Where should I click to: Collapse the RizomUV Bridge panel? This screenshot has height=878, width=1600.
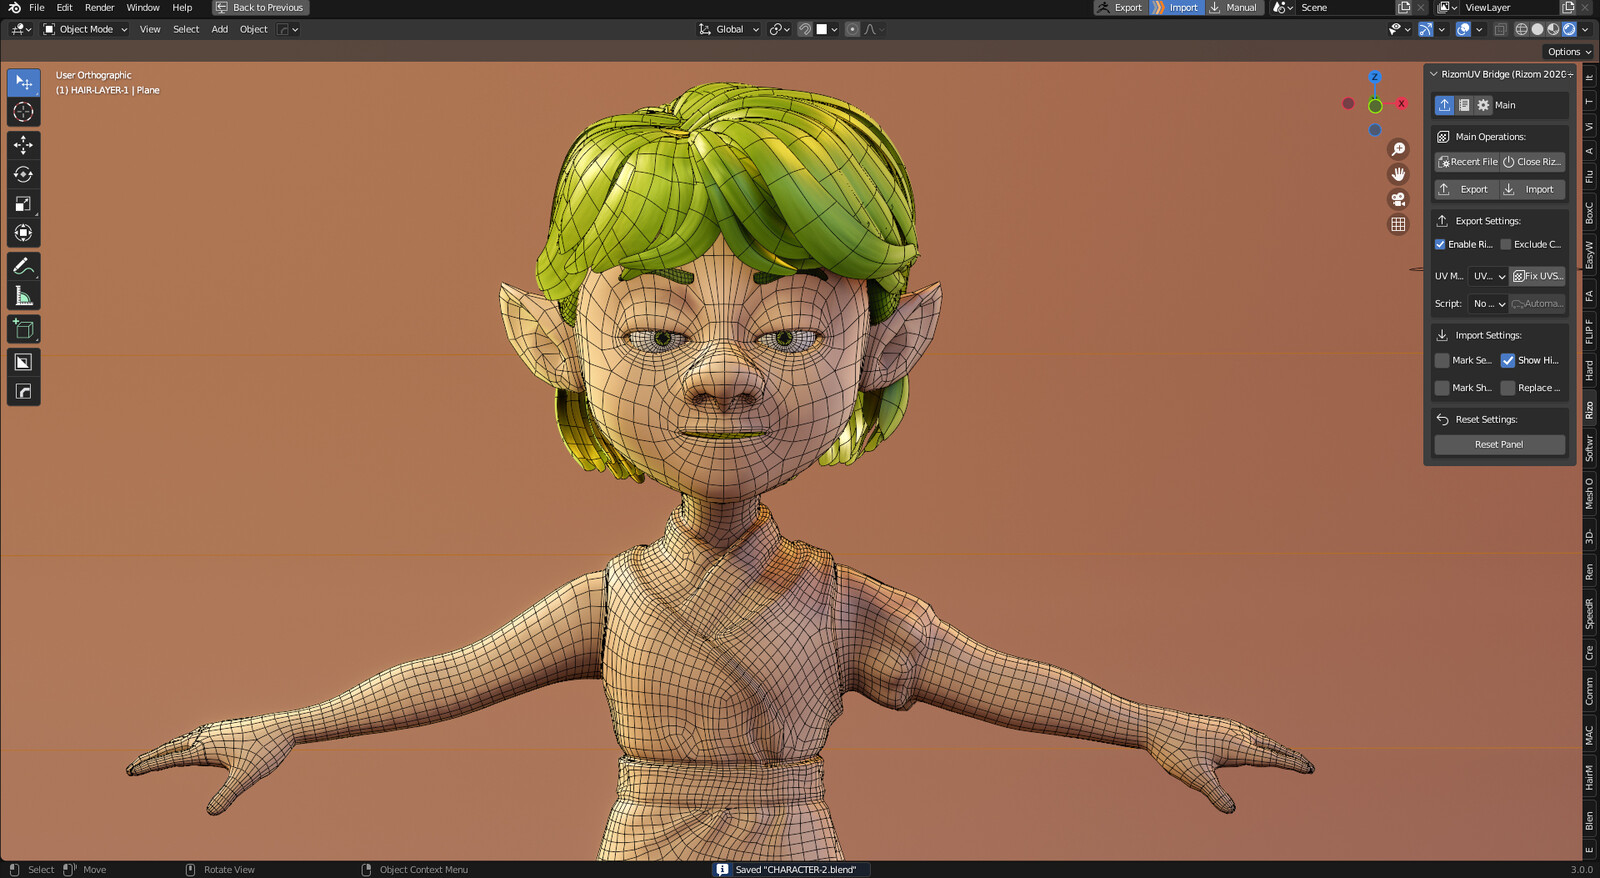coord(1434,74)
